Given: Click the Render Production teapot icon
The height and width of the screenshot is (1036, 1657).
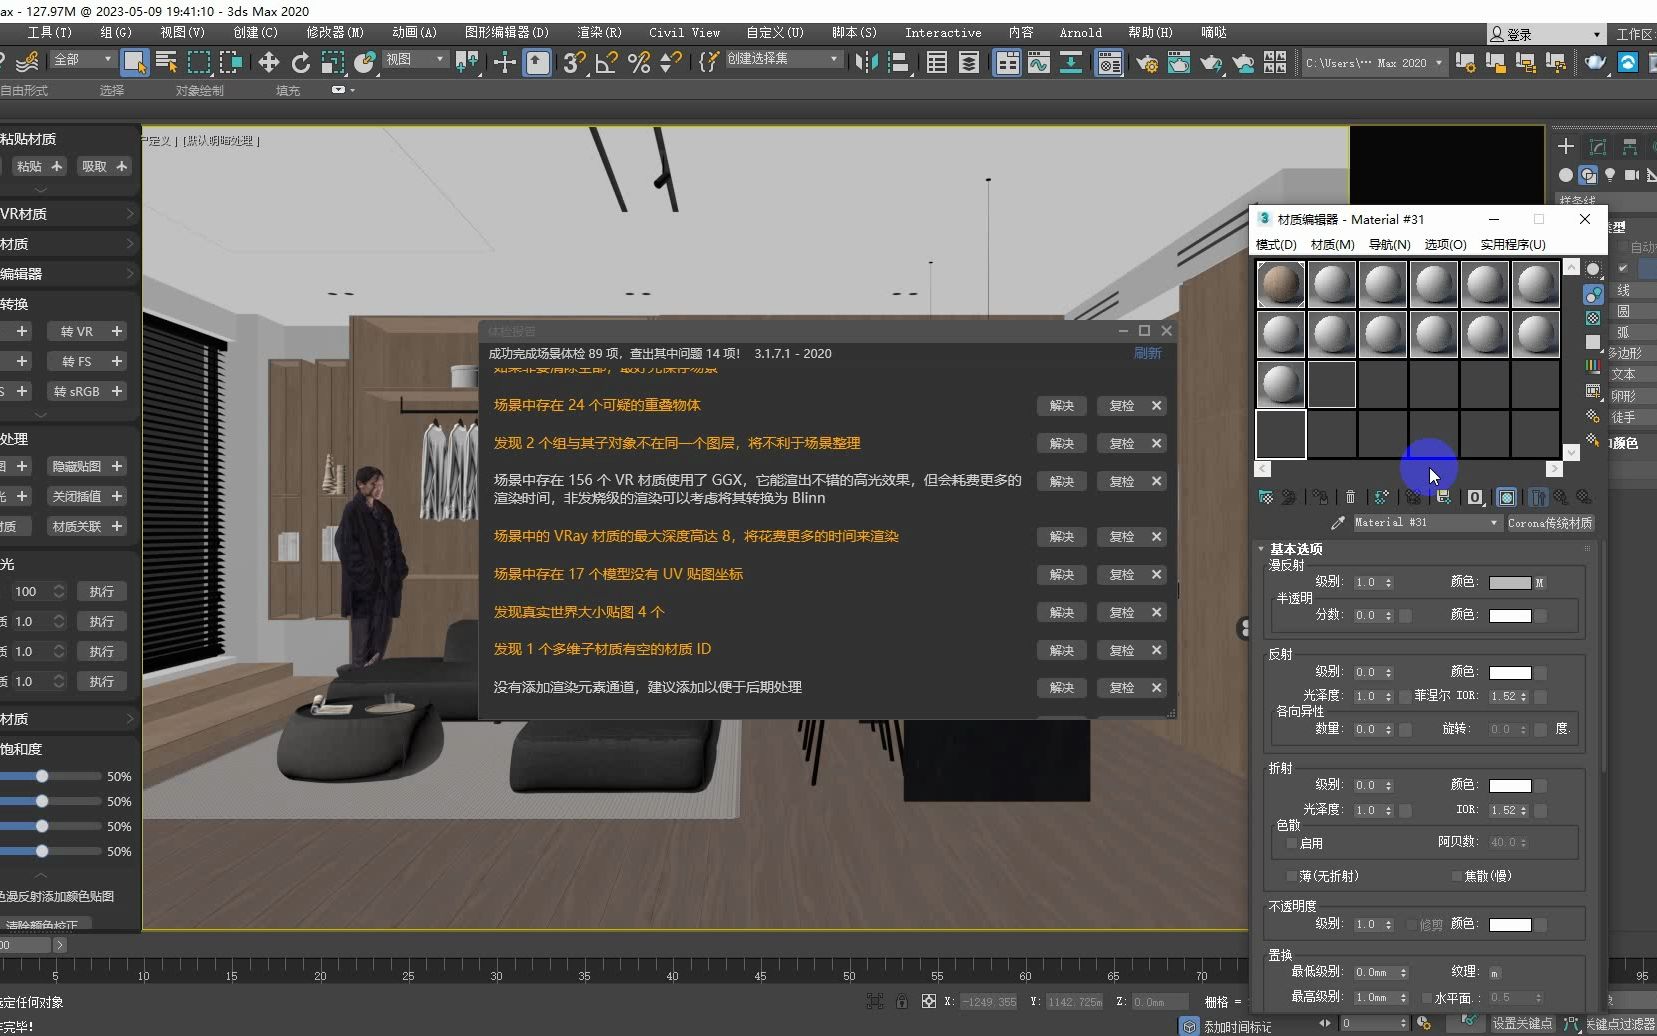Looking at the screenshot, I should pos(1181,62).
